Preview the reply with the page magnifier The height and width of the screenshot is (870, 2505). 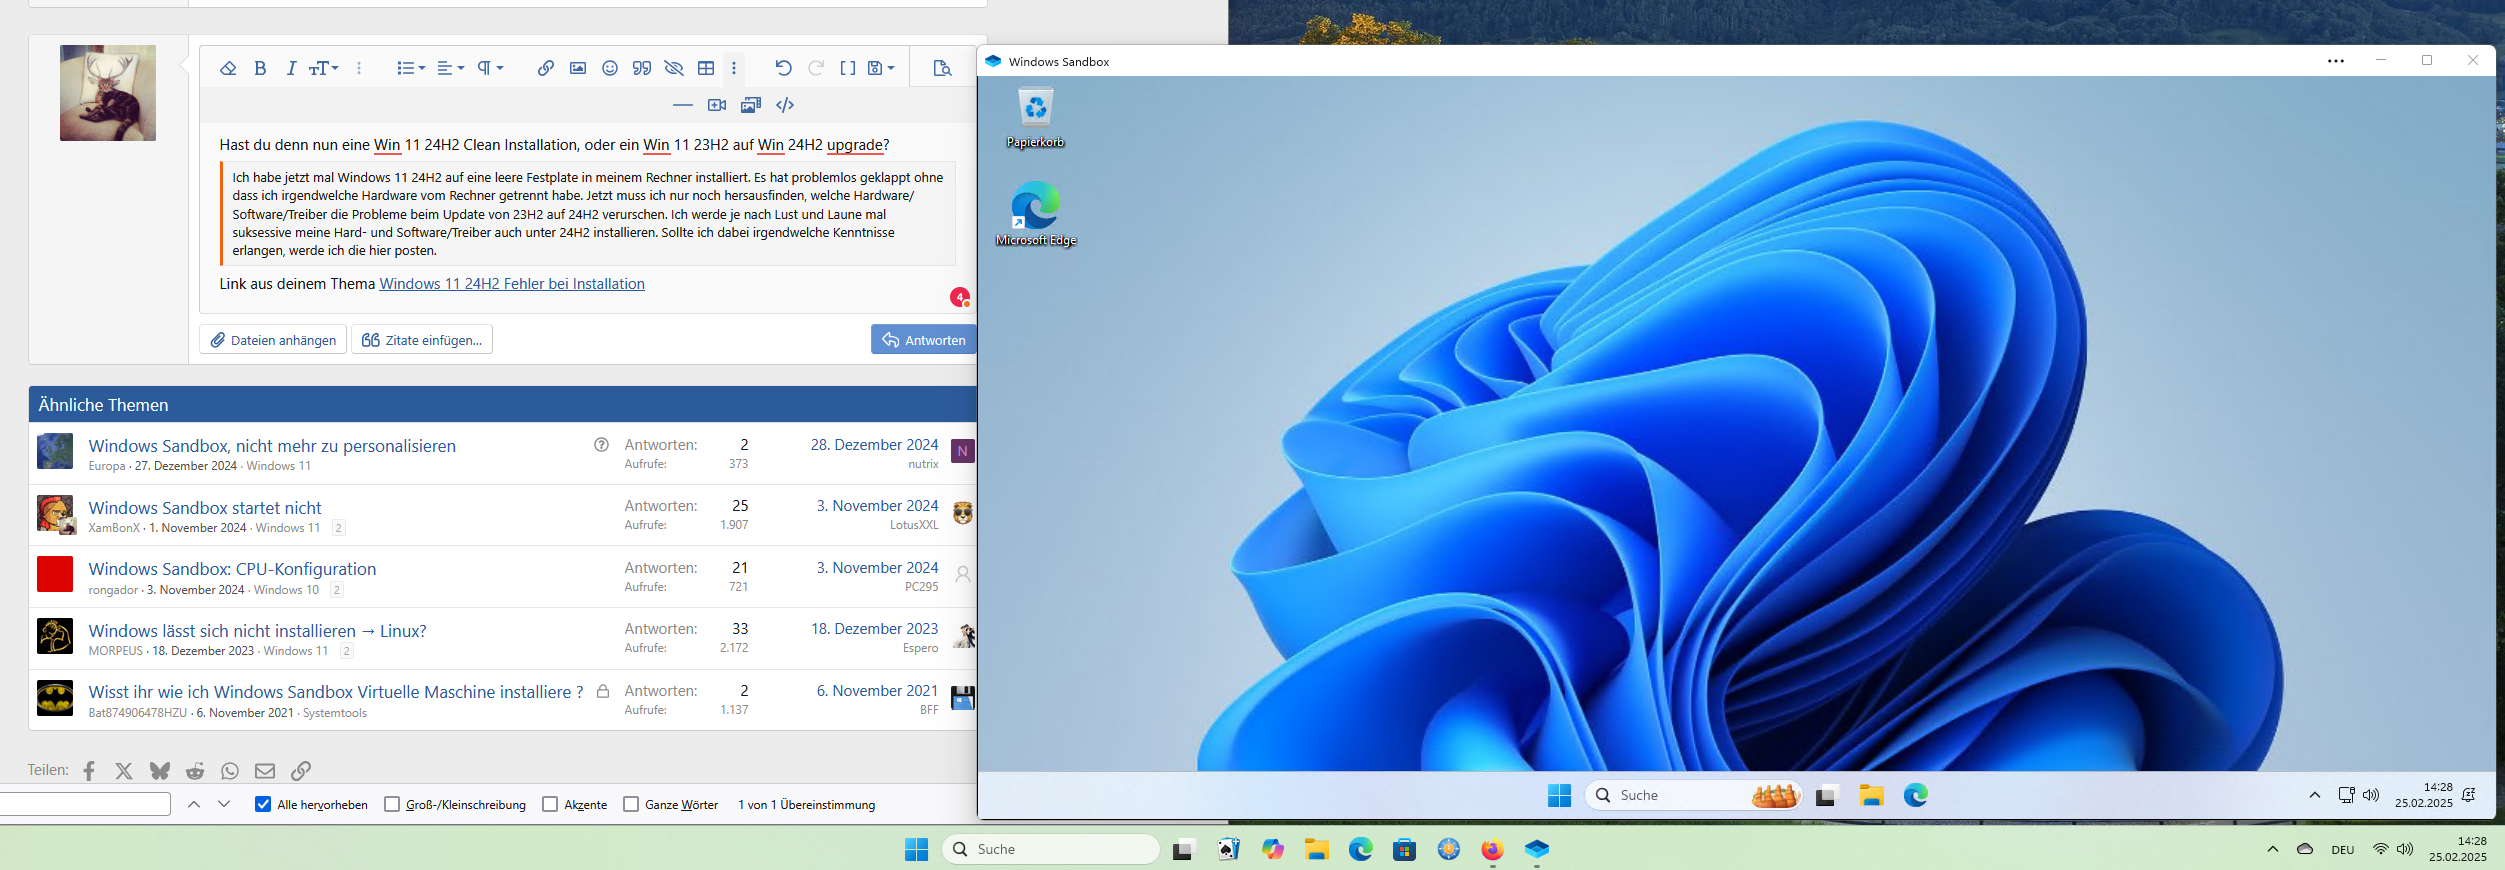tap(942, 68)
